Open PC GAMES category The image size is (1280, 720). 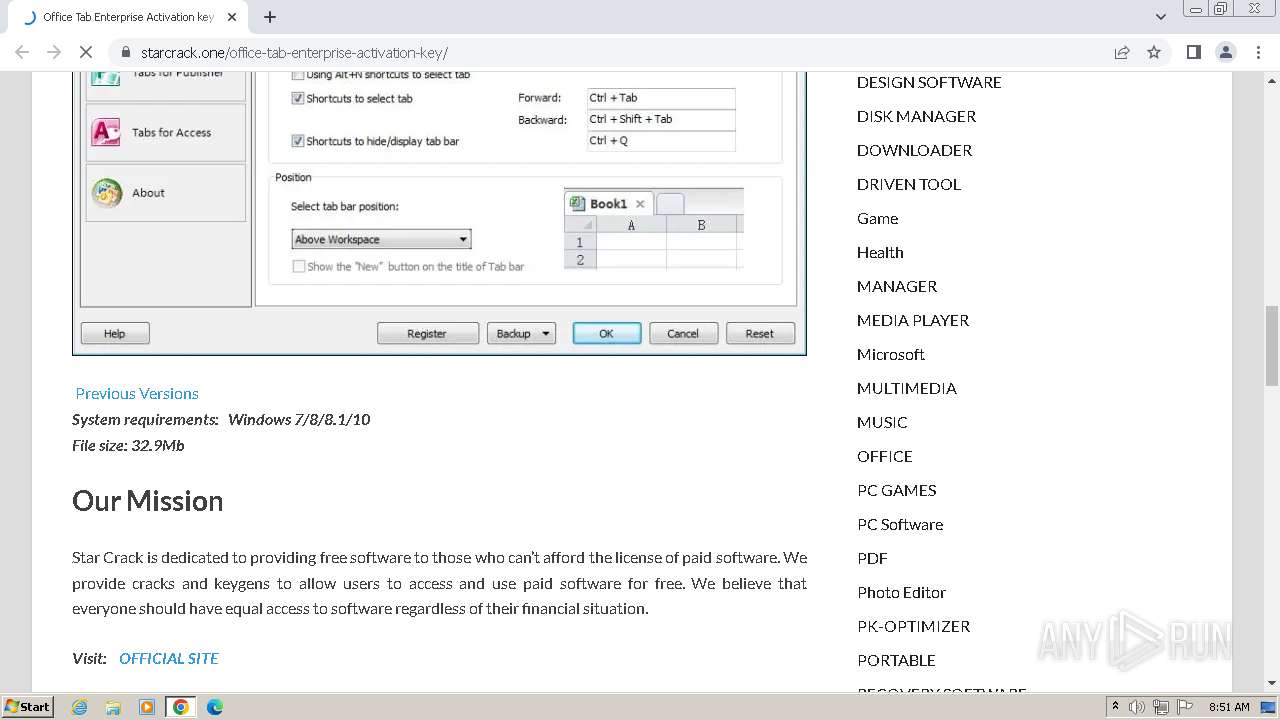(x=897, y=490)
